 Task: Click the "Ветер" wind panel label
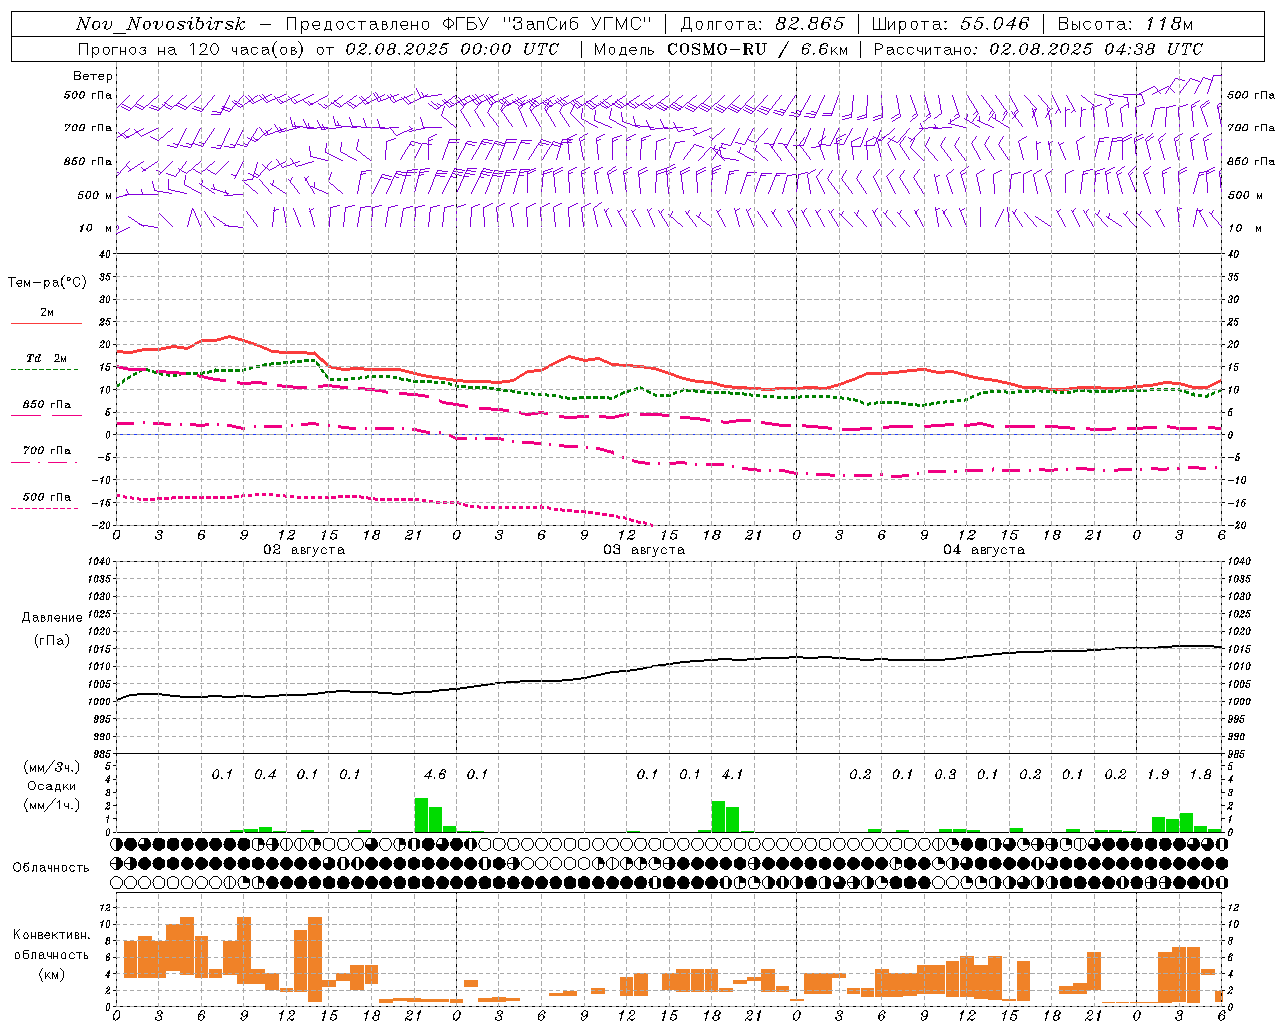(x=93, y=76)
